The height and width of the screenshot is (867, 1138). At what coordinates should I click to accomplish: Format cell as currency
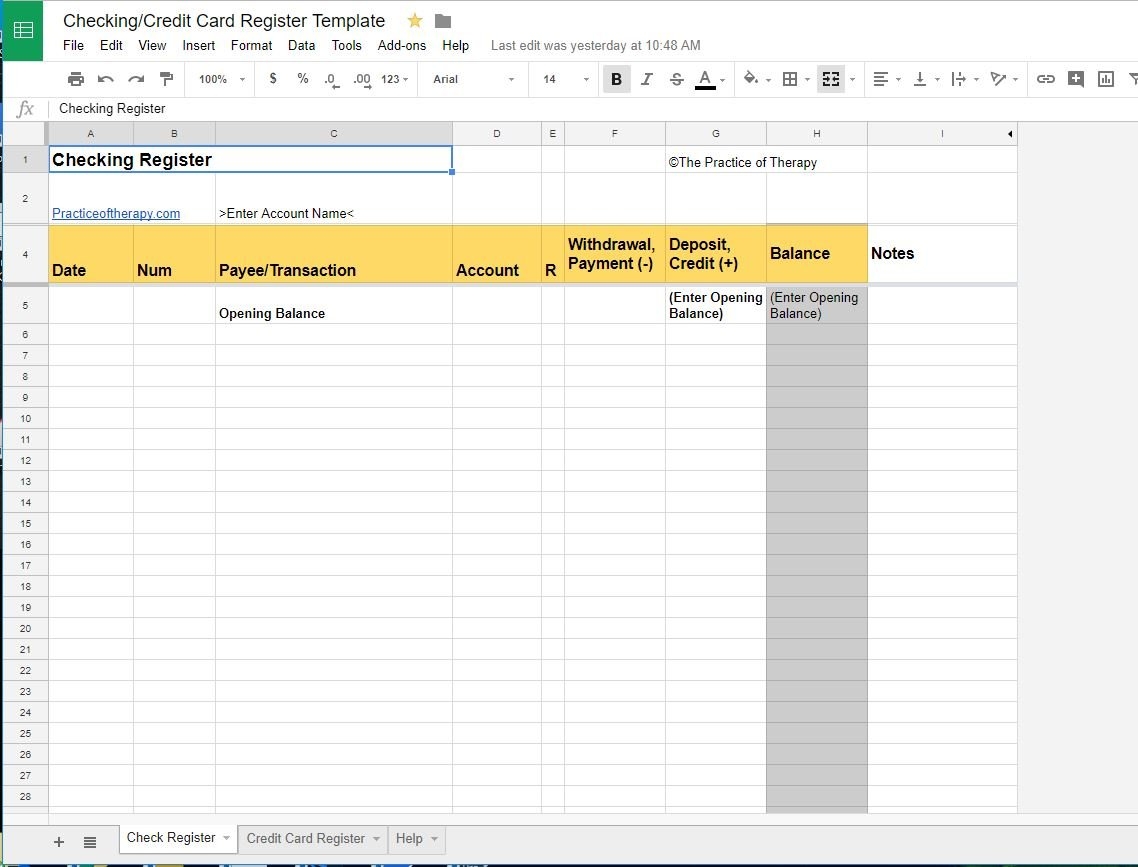(x=273, y=79)
